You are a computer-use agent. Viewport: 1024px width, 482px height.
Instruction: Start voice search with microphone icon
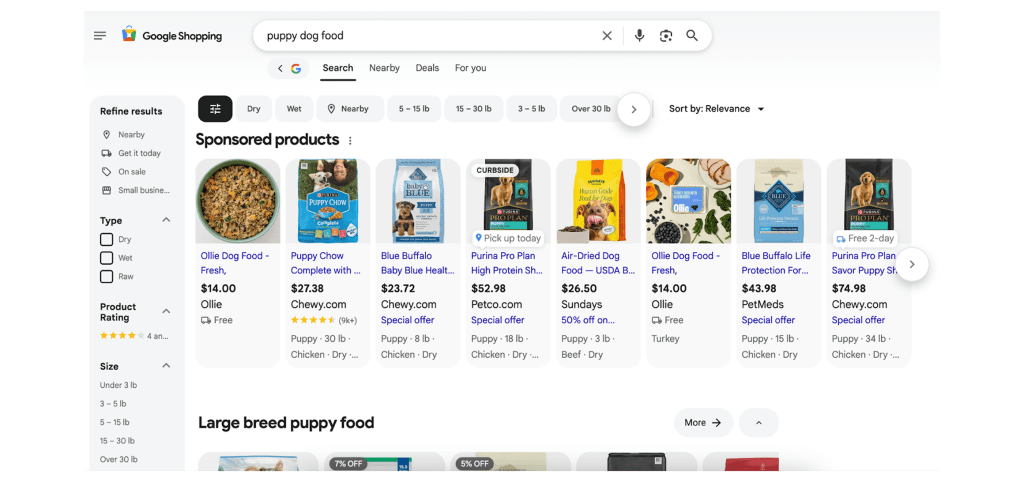639,36
